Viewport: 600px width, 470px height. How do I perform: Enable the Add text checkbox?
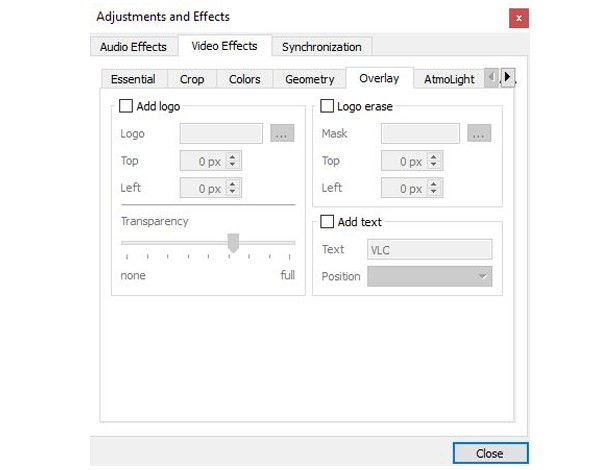[327, 222]
